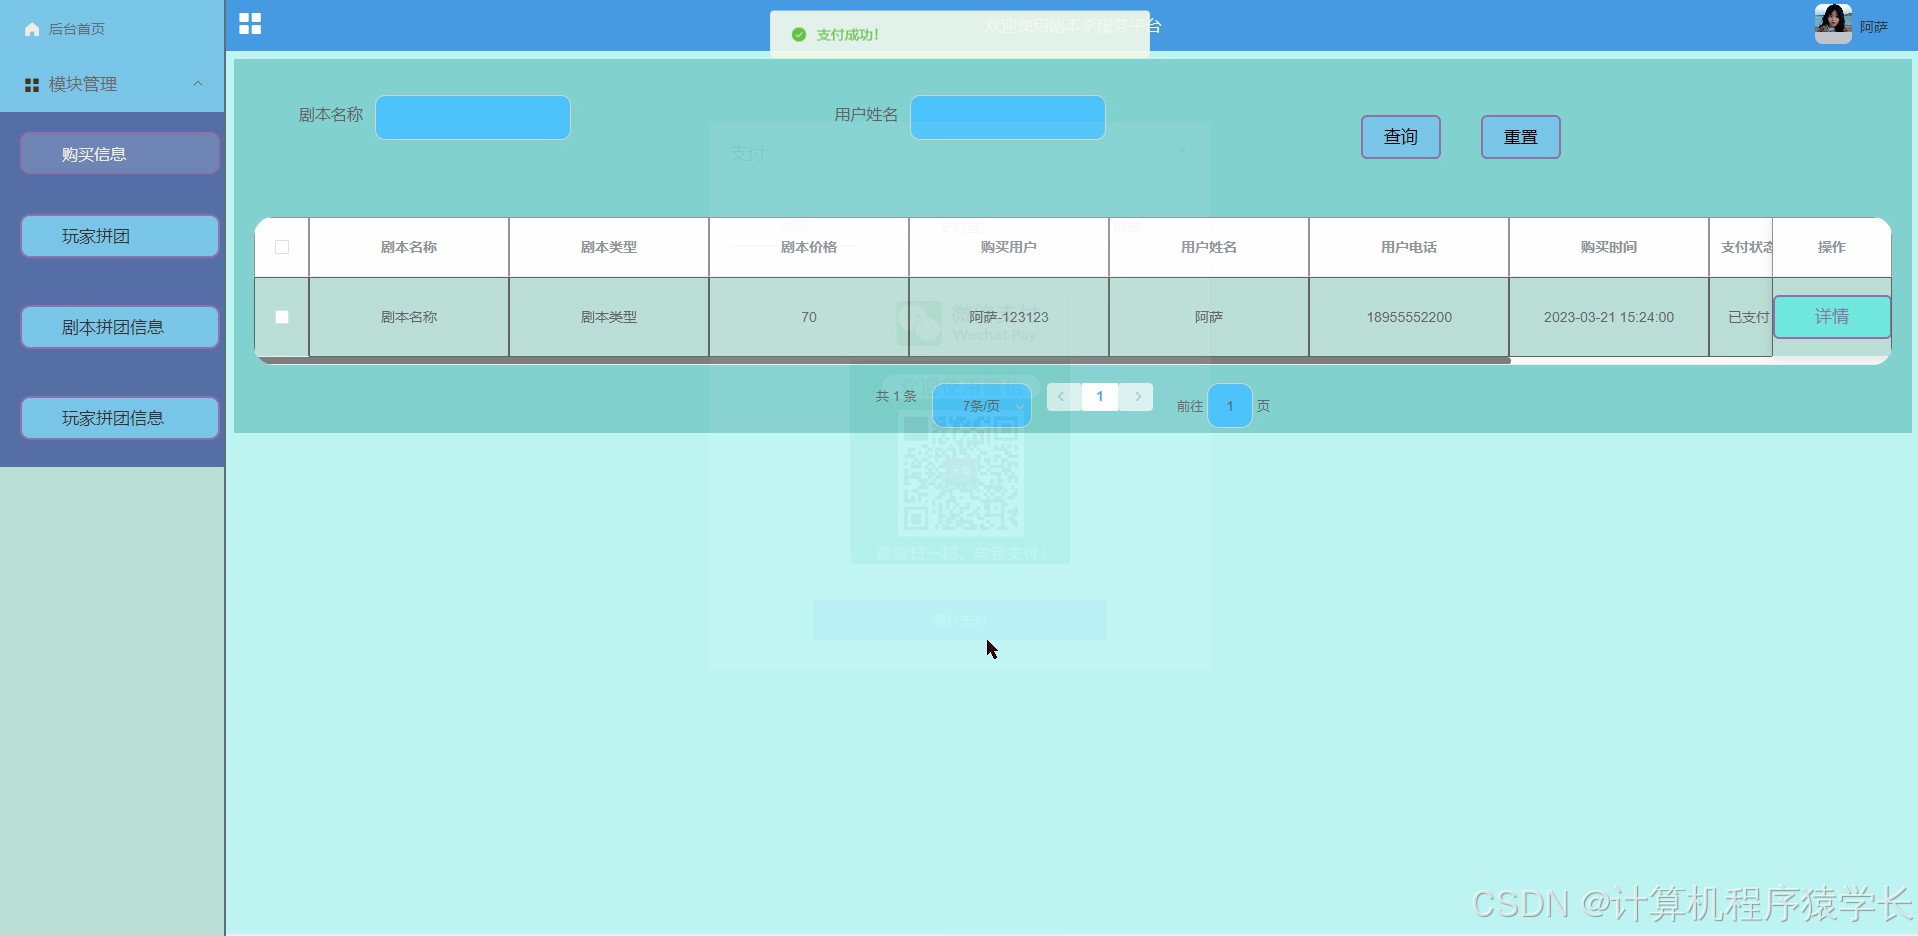
Task: Click the green success check icon
Action: (798, 35)
